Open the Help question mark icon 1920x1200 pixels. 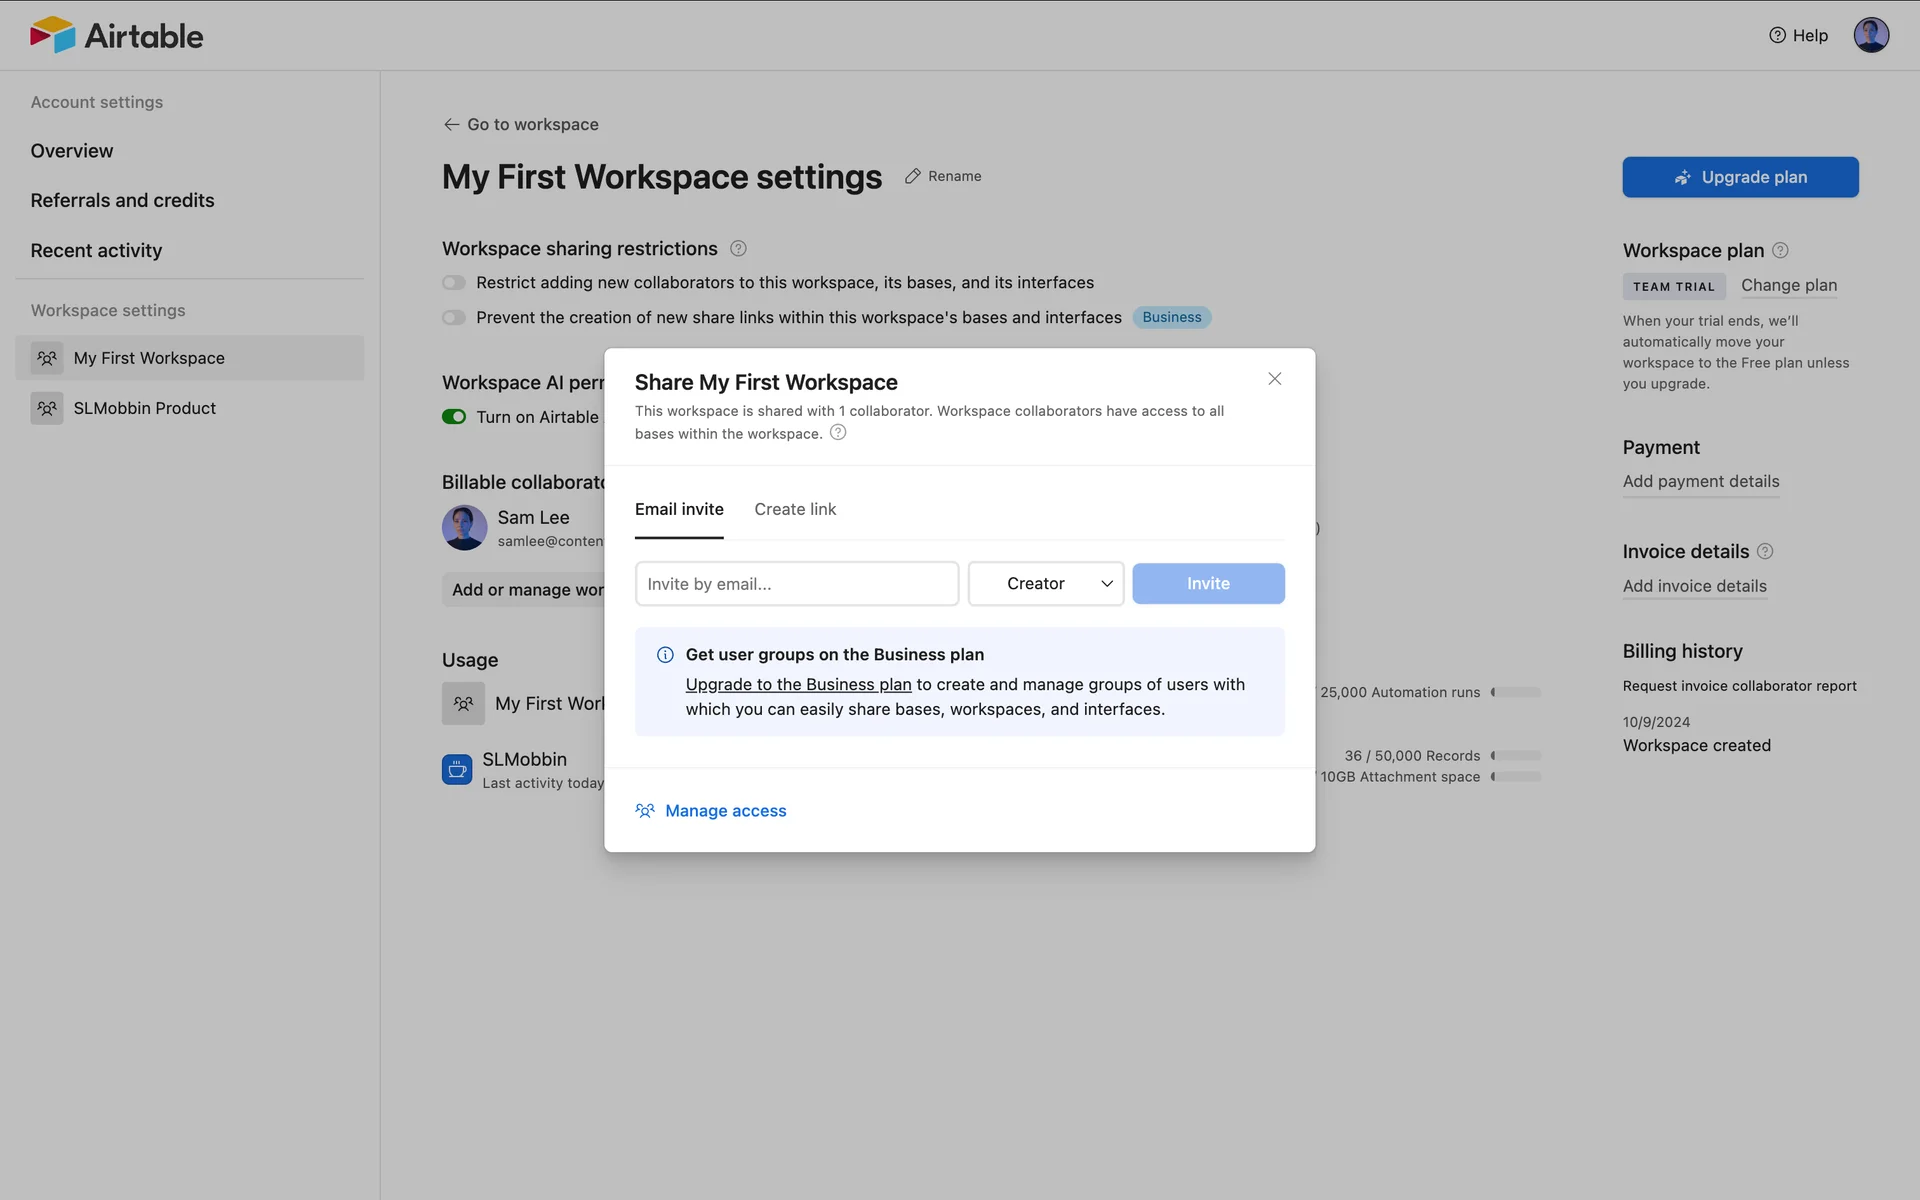point(1777,35)
